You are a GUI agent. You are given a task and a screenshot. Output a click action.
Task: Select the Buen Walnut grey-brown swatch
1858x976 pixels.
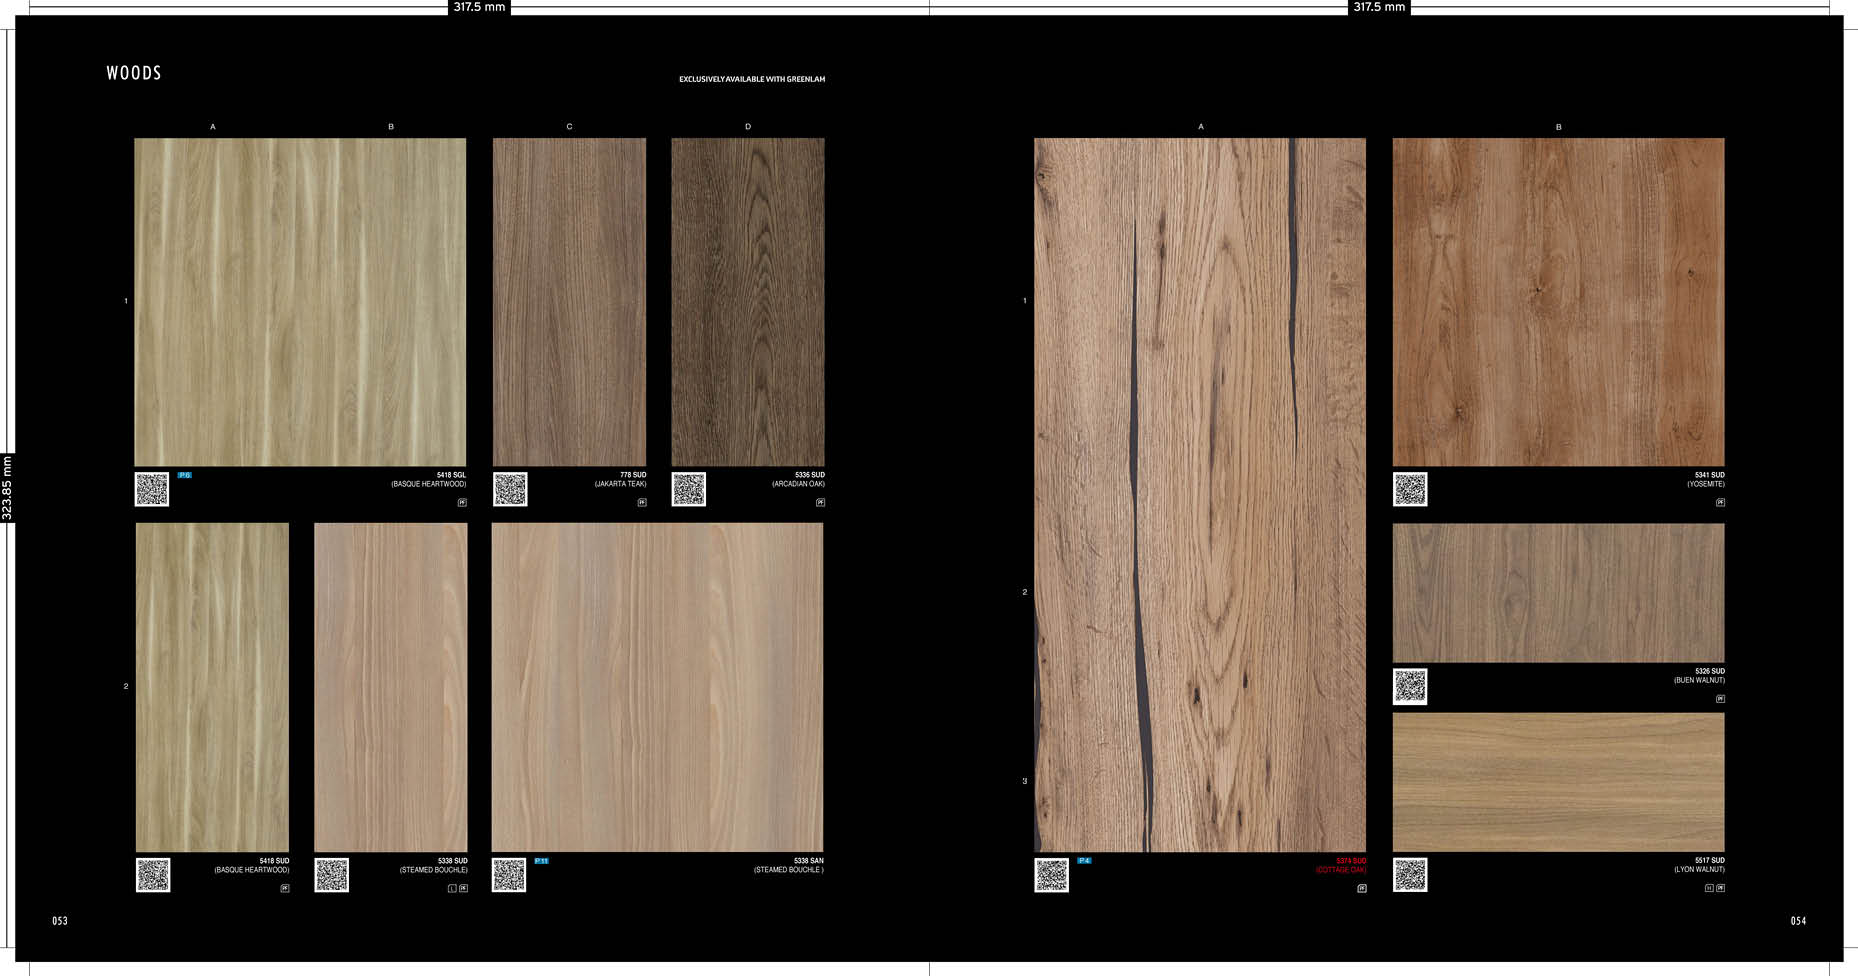1558,592
